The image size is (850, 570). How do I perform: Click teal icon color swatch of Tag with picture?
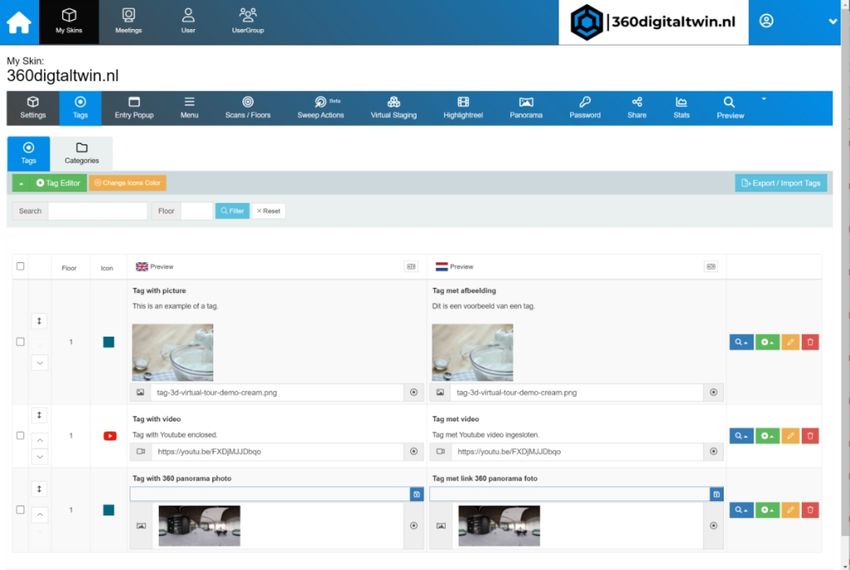point(108,342)
